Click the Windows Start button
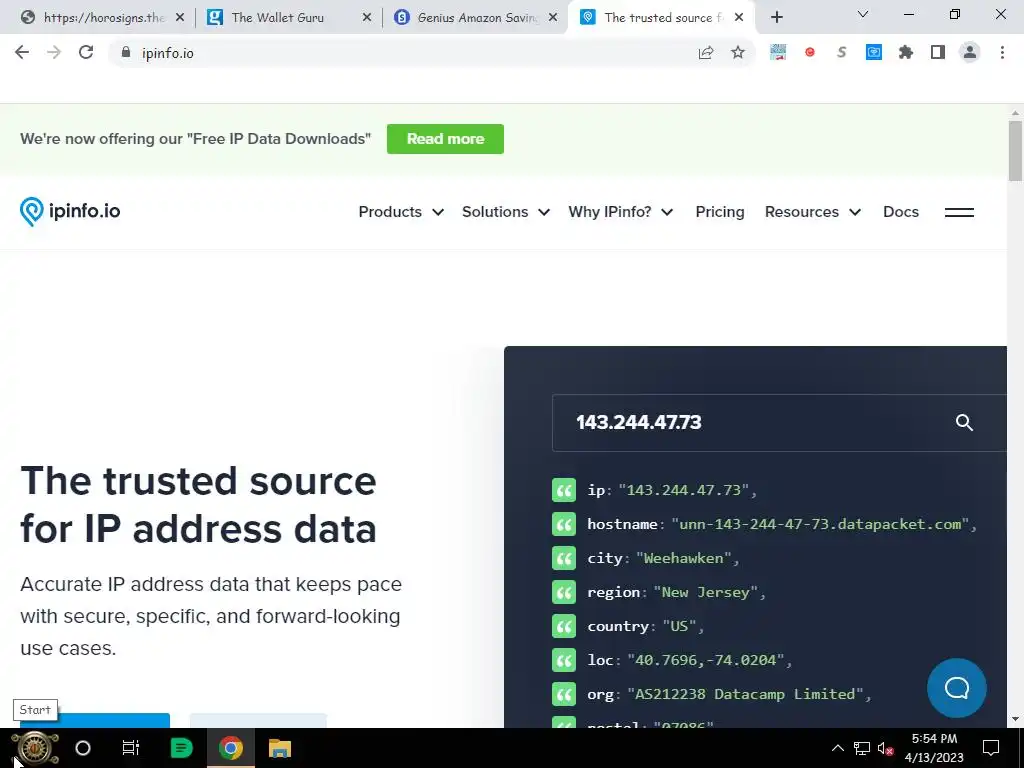The width and height of the screenshot is (1024, 768). pyautogui.click(x=35, y=748)
